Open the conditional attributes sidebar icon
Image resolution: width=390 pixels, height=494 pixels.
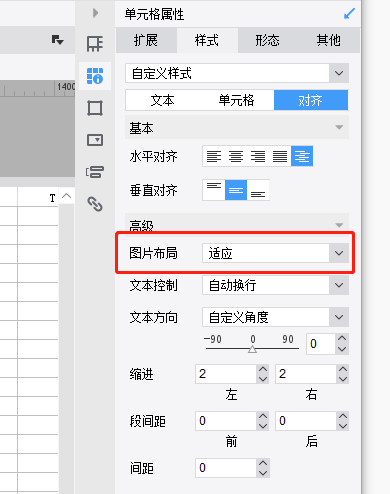pyautogui.click(x=95, y=172)
